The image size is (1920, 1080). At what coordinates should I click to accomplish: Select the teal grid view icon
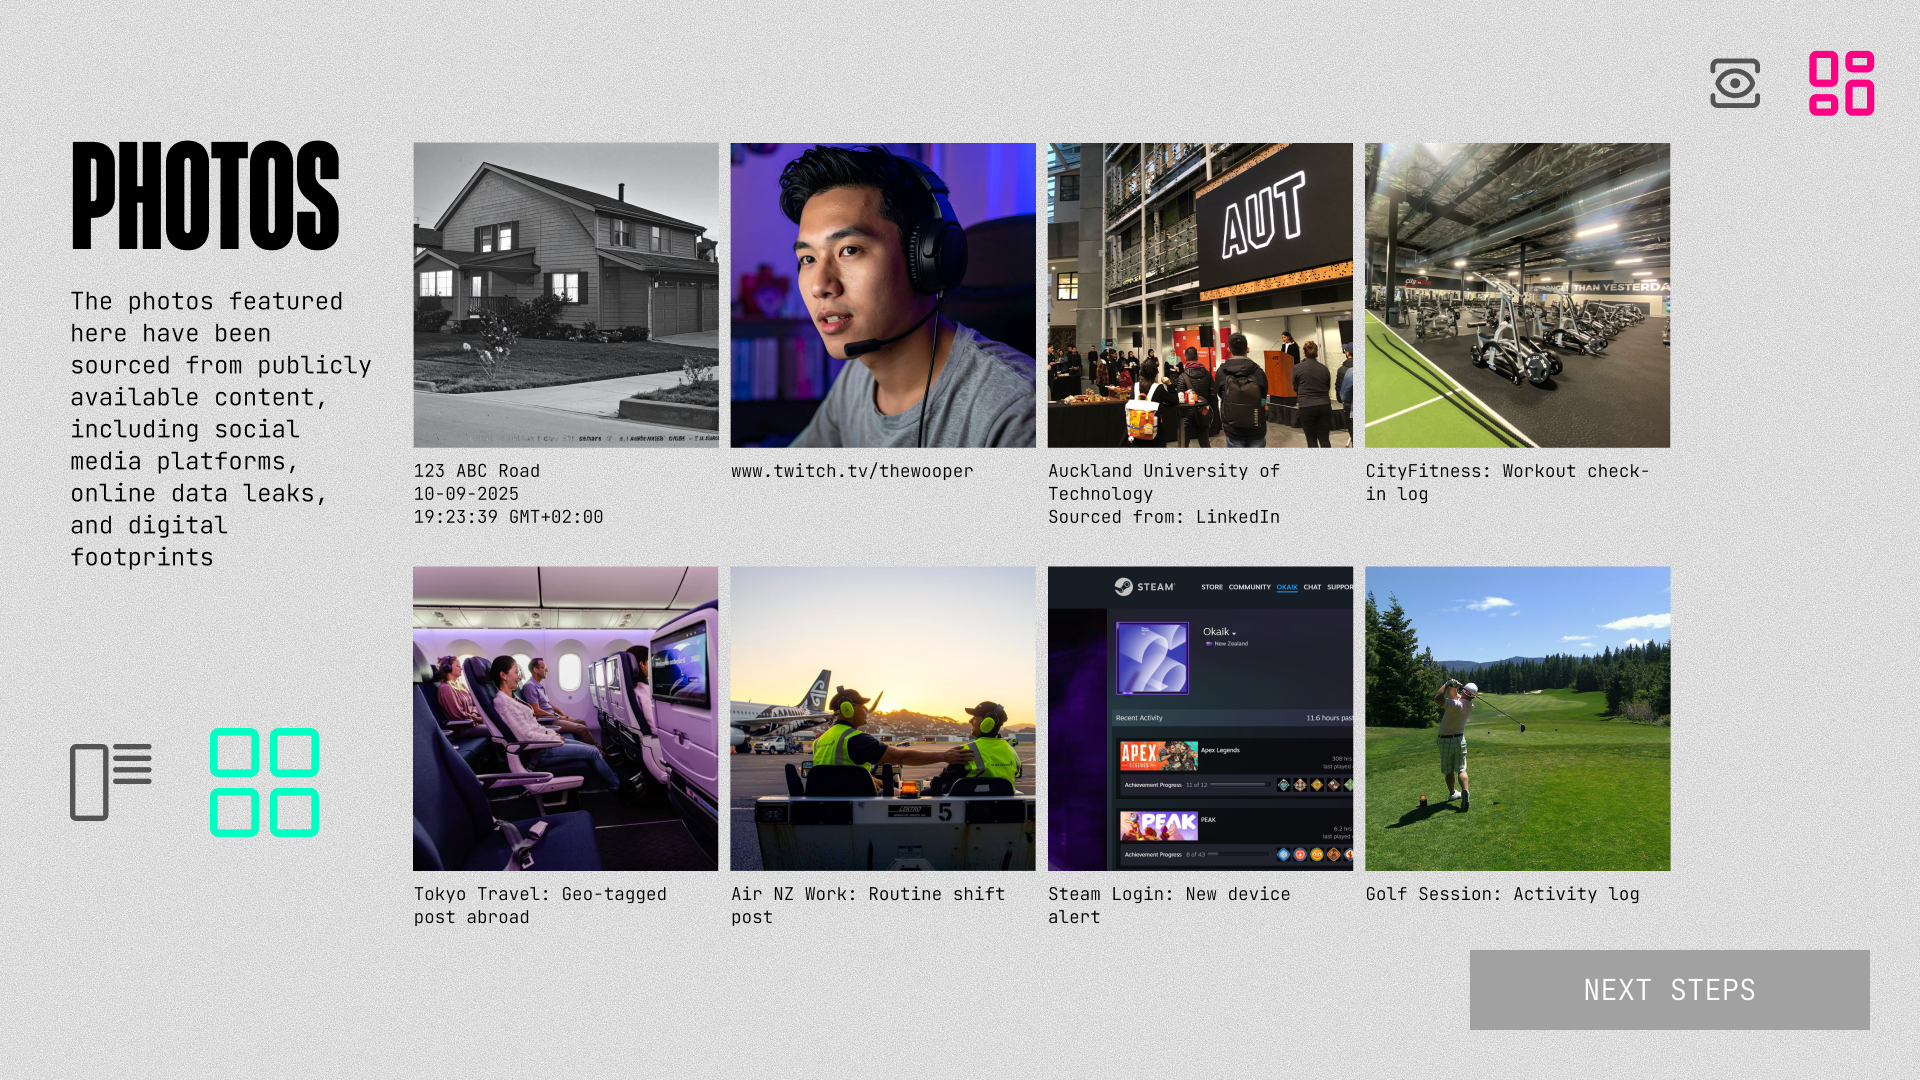(265, 782)
